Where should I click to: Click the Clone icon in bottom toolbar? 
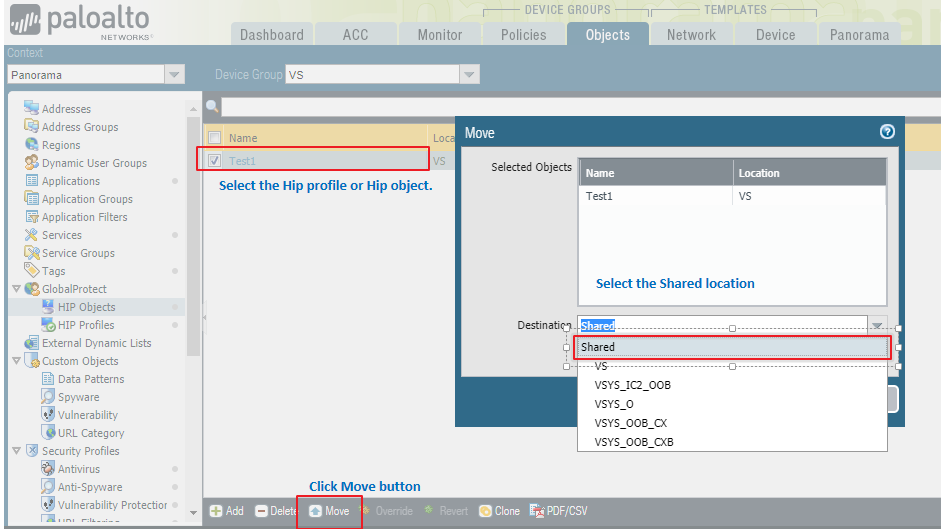pos(486,511)
